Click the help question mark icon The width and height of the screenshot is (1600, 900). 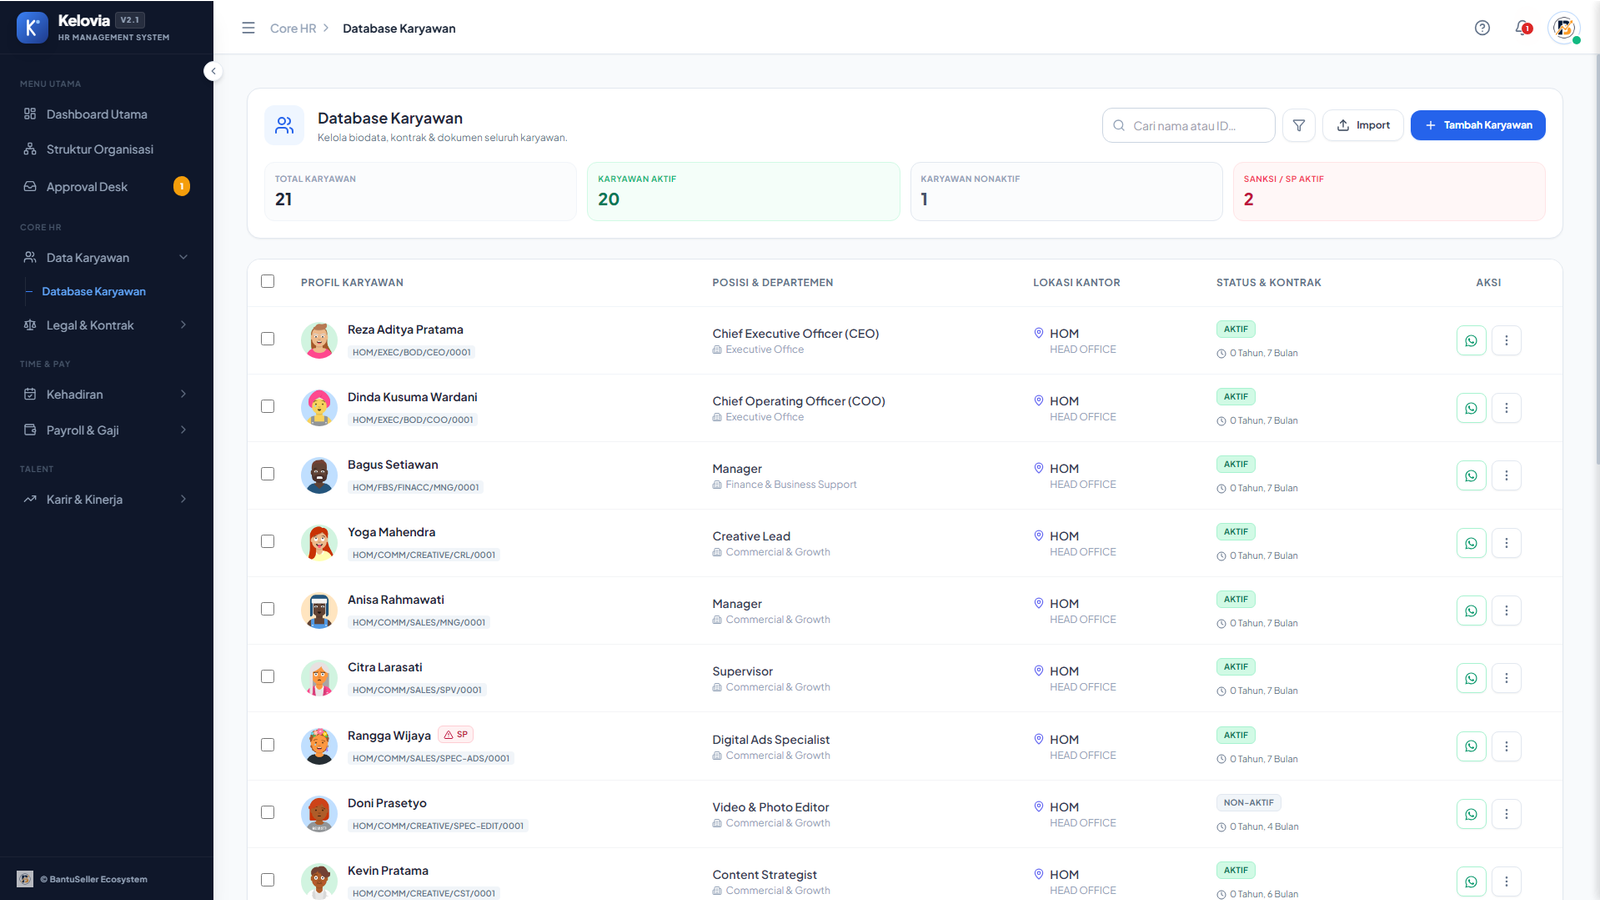1482,28
